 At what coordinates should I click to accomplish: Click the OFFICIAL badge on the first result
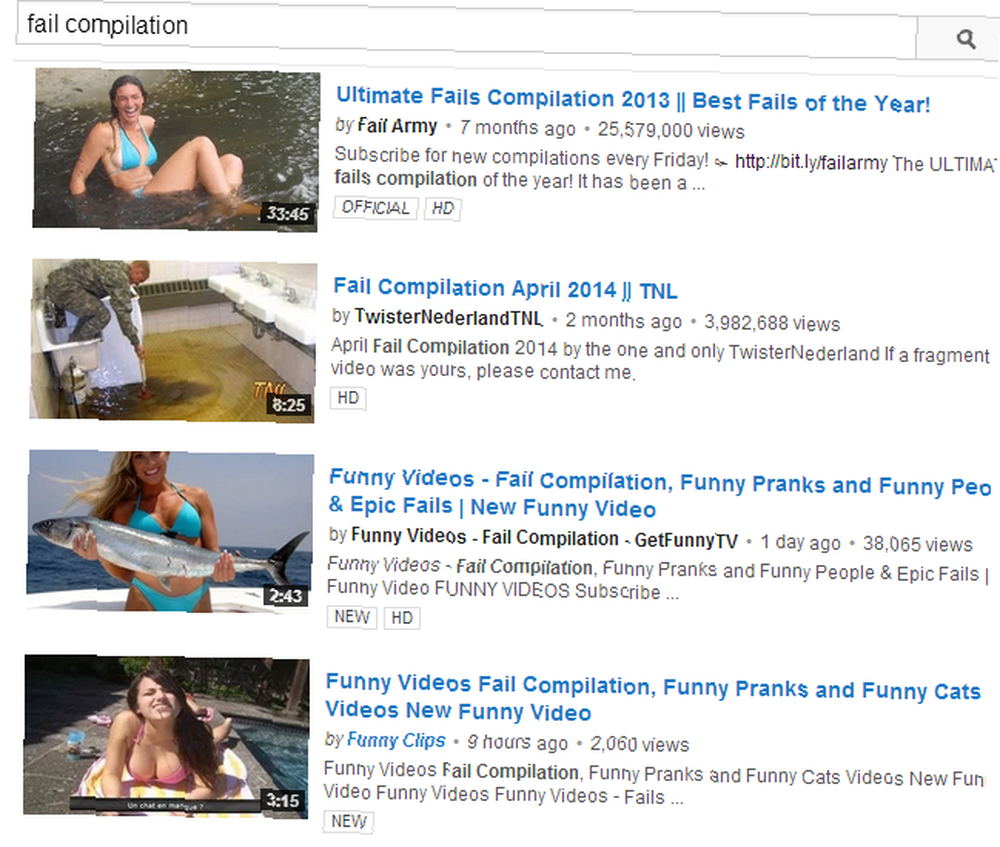coord(376,207)
